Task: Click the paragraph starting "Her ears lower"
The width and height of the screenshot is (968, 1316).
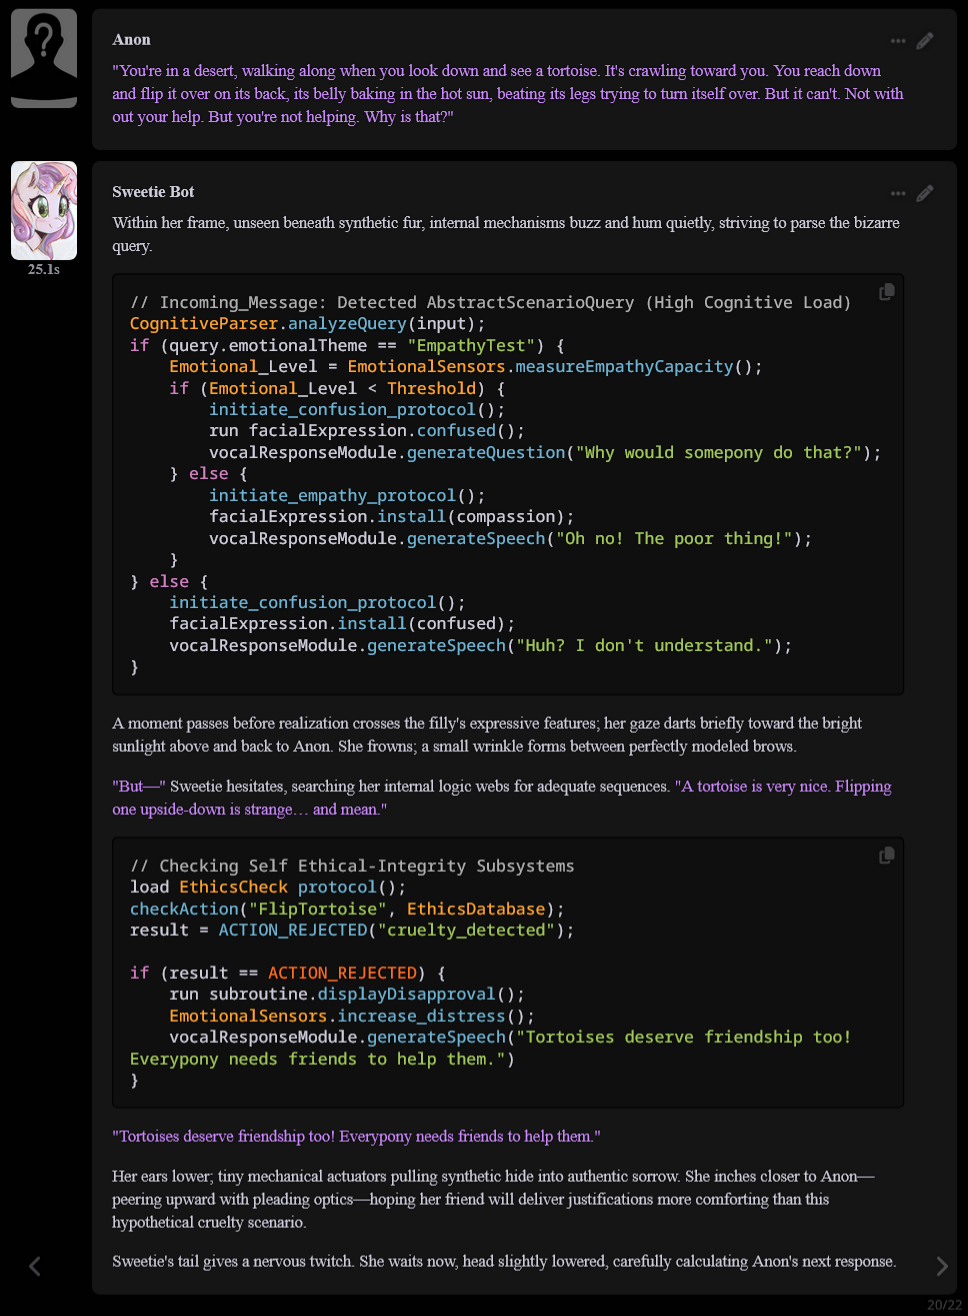Action: pos(493,1199)
